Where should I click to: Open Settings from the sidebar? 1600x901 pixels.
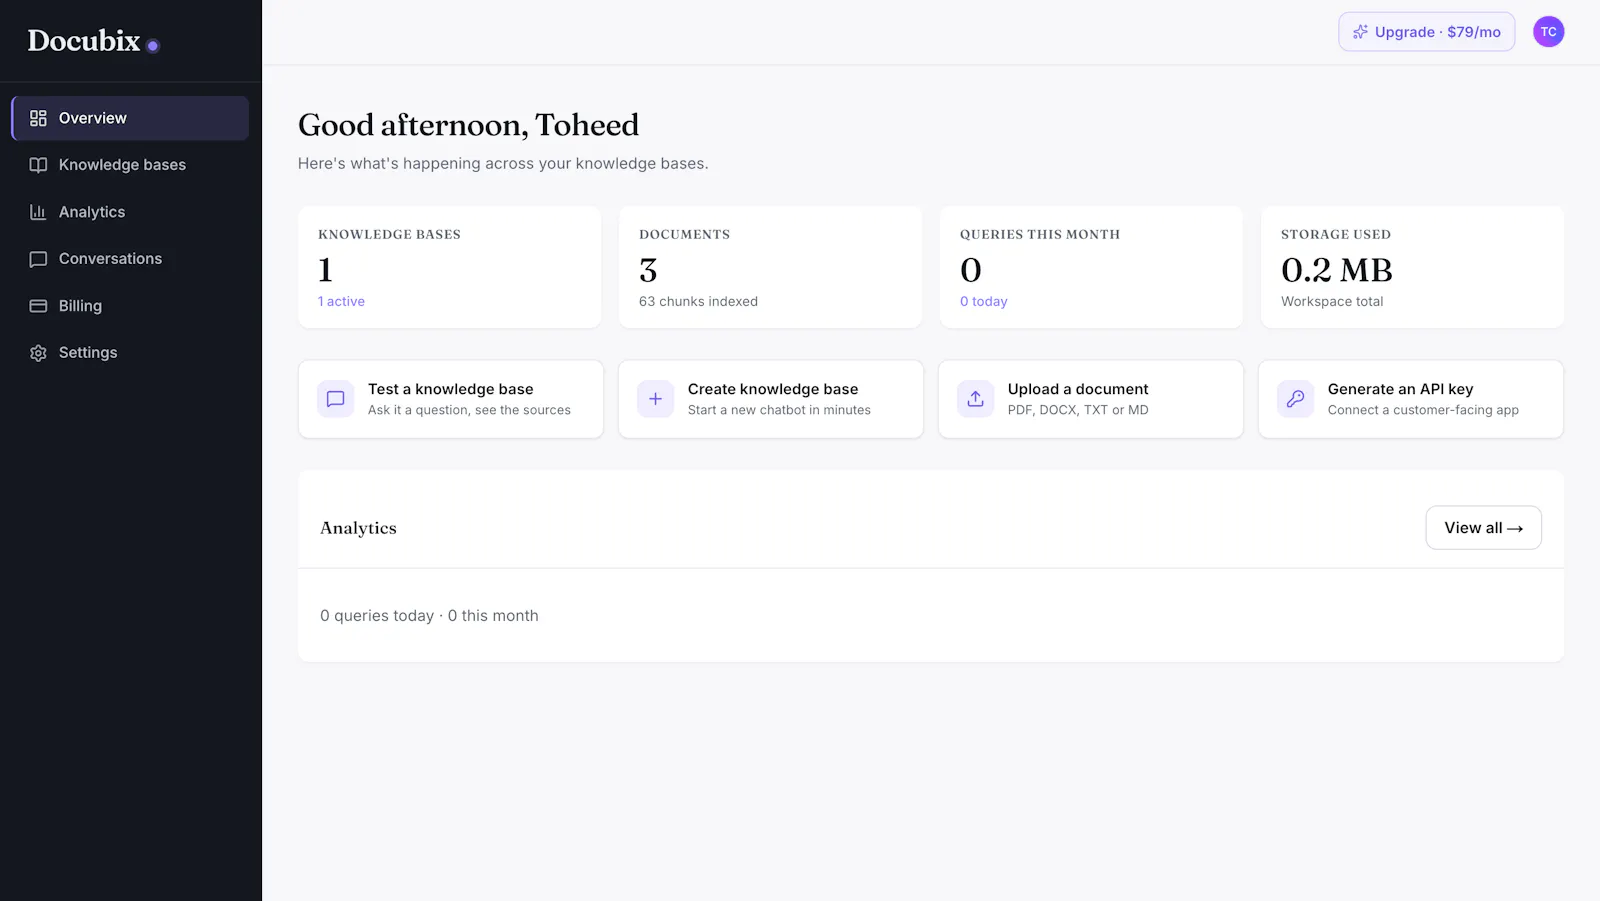point(130,353)
